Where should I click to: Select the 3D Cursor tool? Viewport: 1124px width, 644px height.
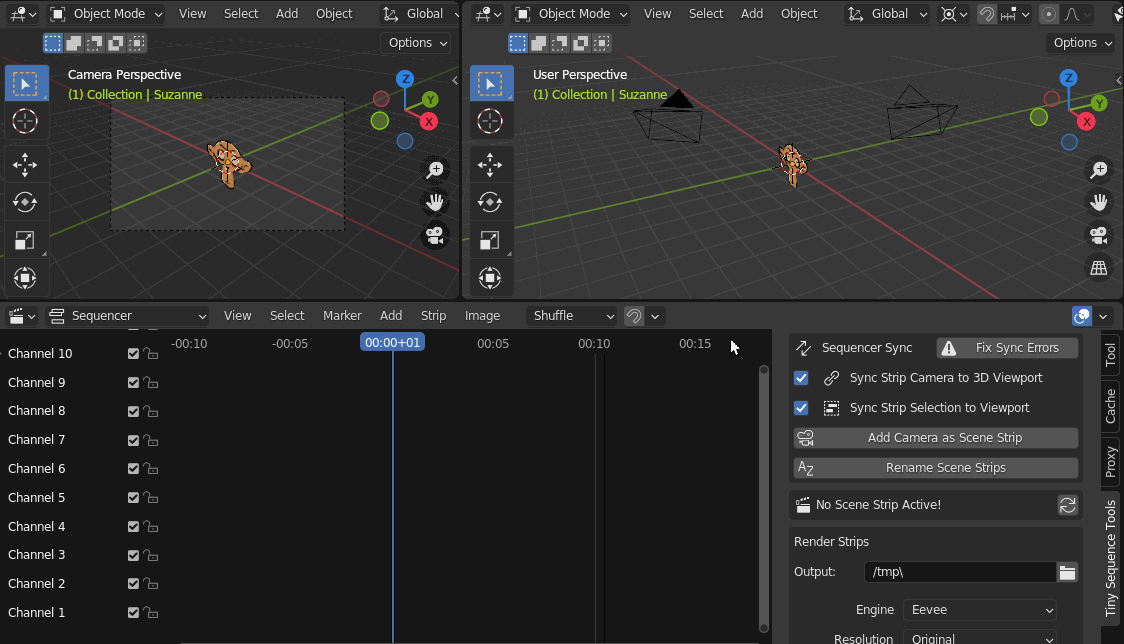26,121
